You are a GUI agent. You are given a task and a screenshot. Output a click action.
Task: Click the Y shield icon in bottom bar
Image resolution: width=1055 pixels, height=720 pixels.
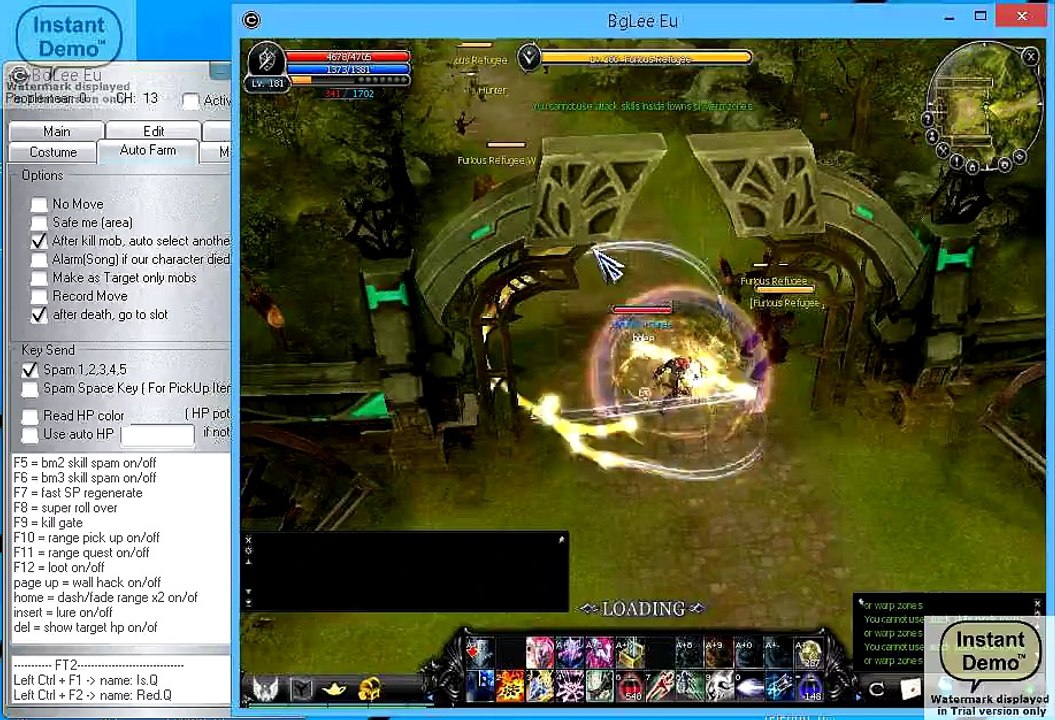click(x=301, y=689)
